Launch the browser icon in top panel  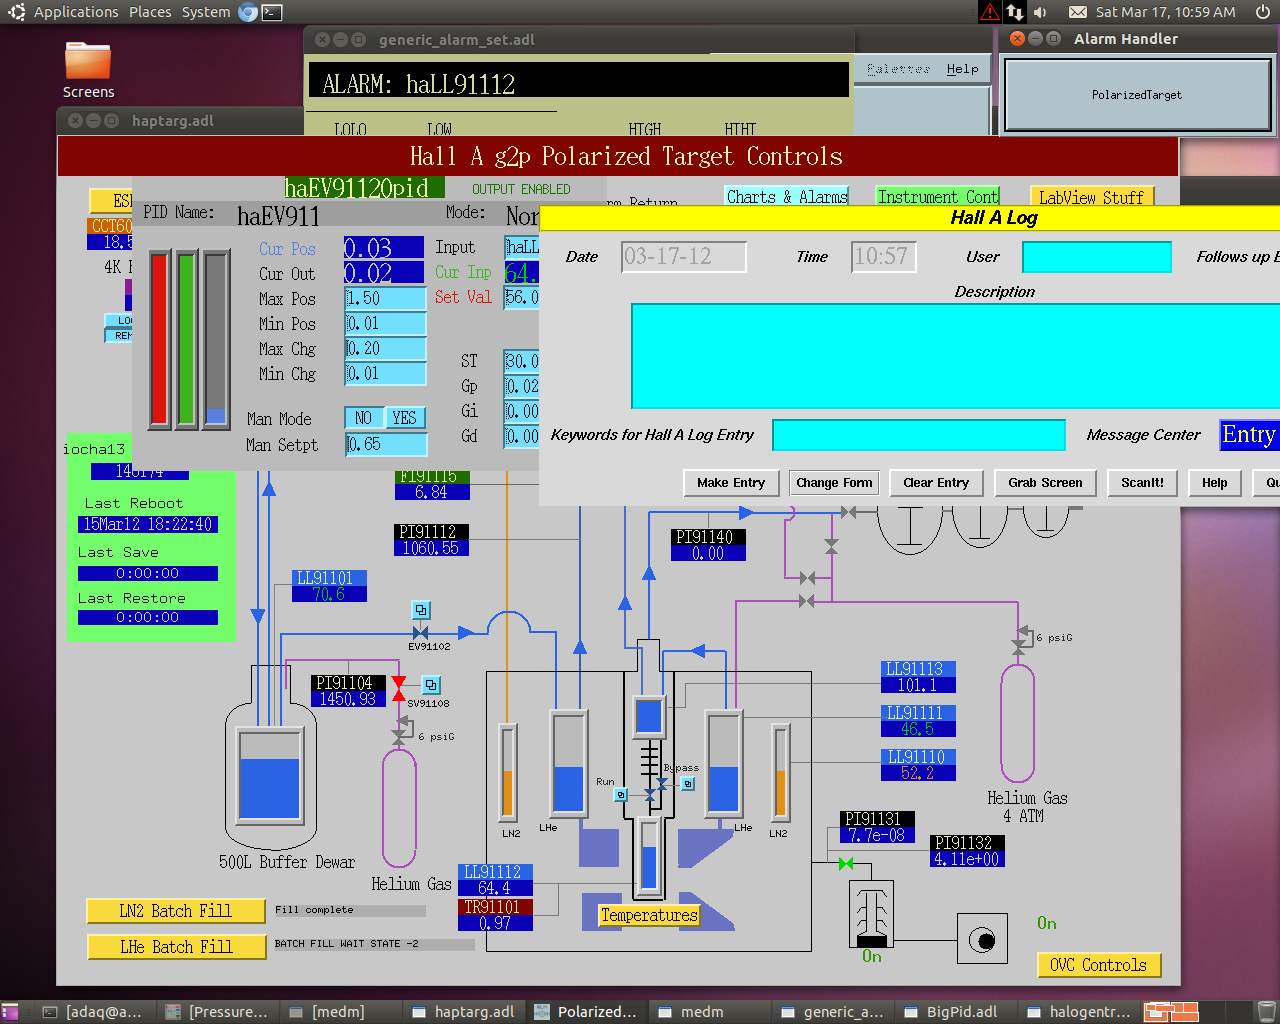248,12
